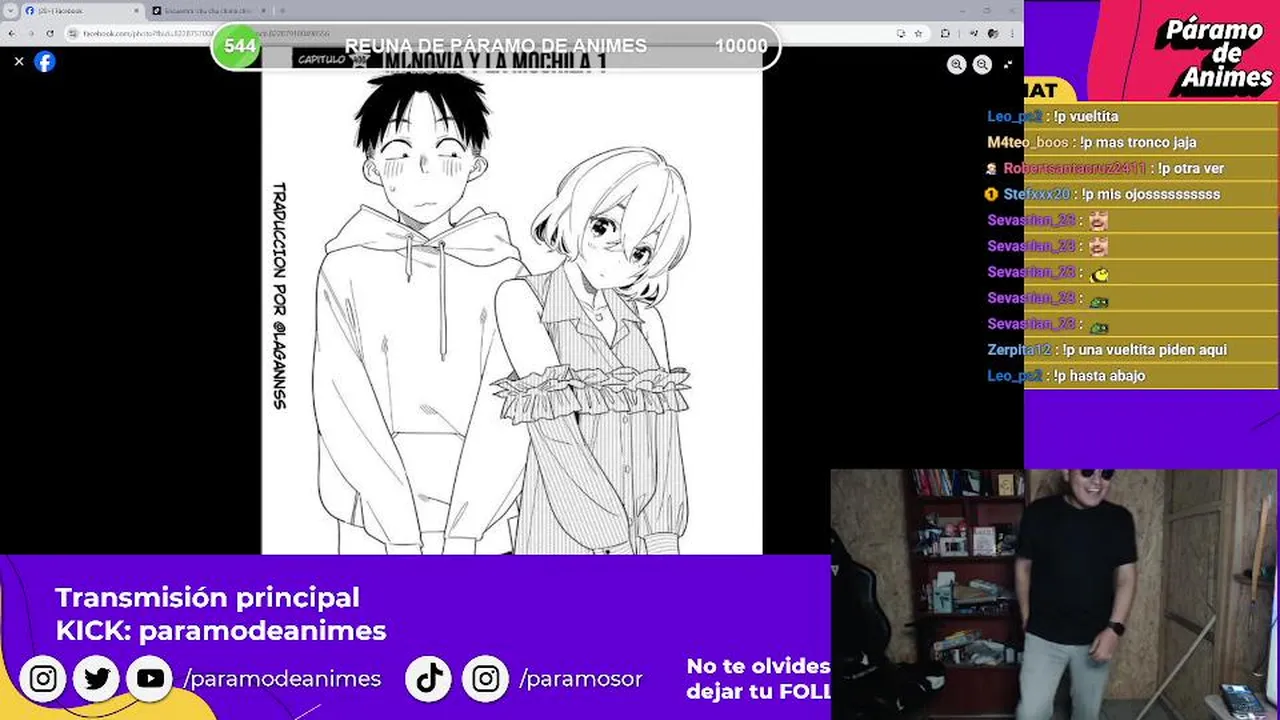Screen dimensions: 1280x720
Task: Click the manga page image
Action: 512,300
